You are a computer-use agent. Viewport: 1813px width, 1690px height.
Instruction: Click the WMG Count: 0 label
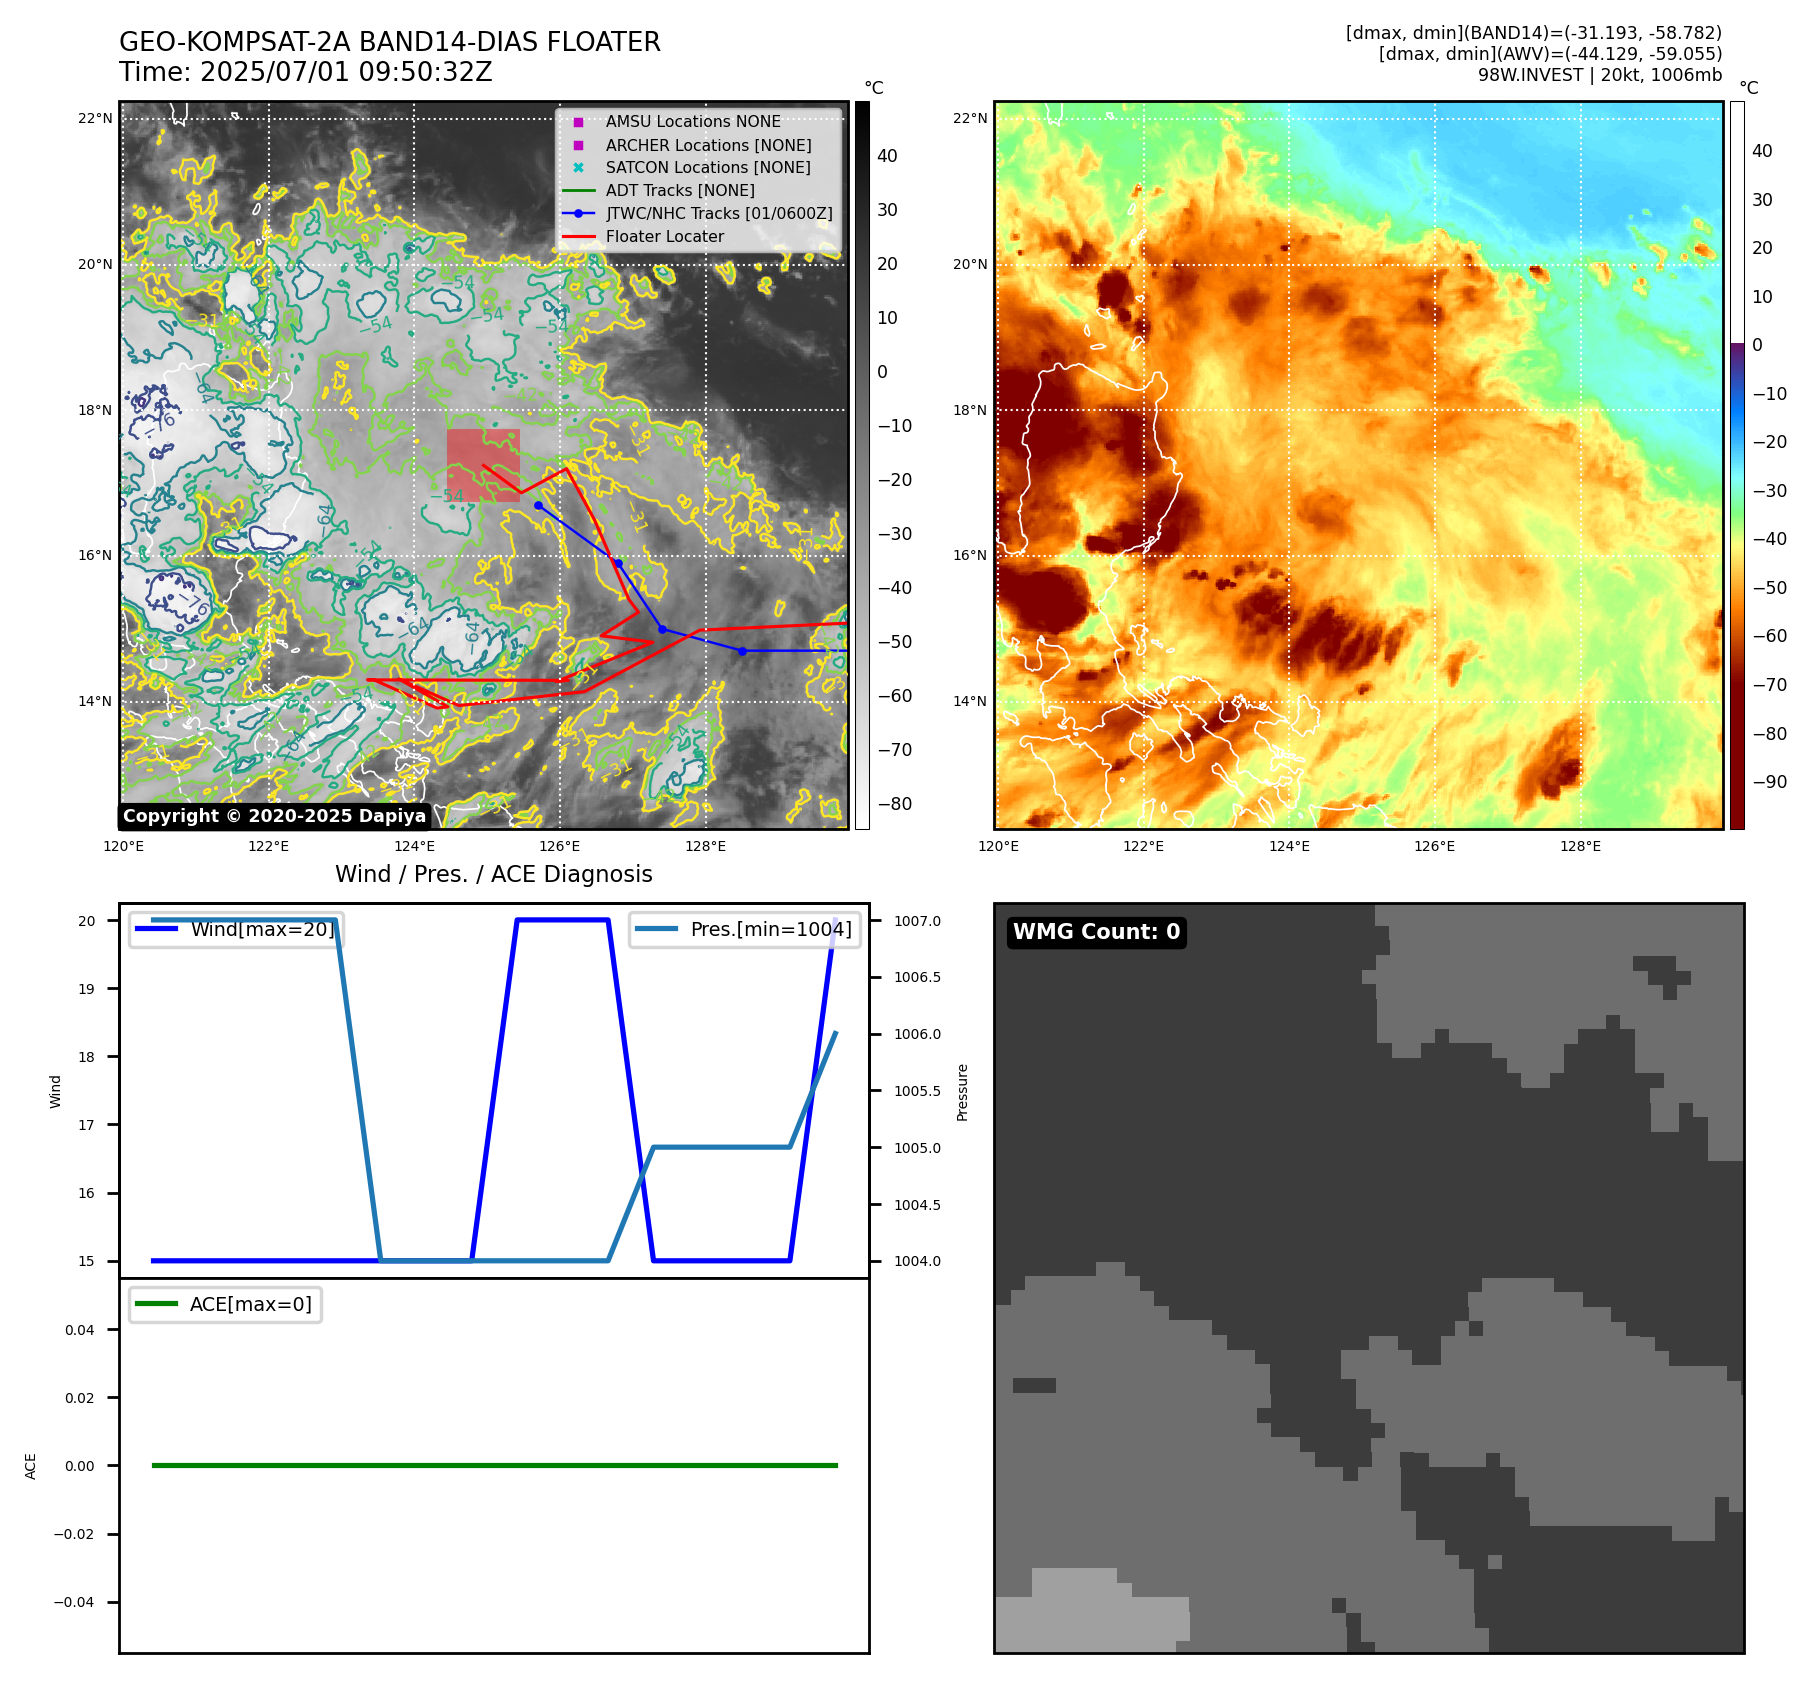click(x=1097, y=932)
